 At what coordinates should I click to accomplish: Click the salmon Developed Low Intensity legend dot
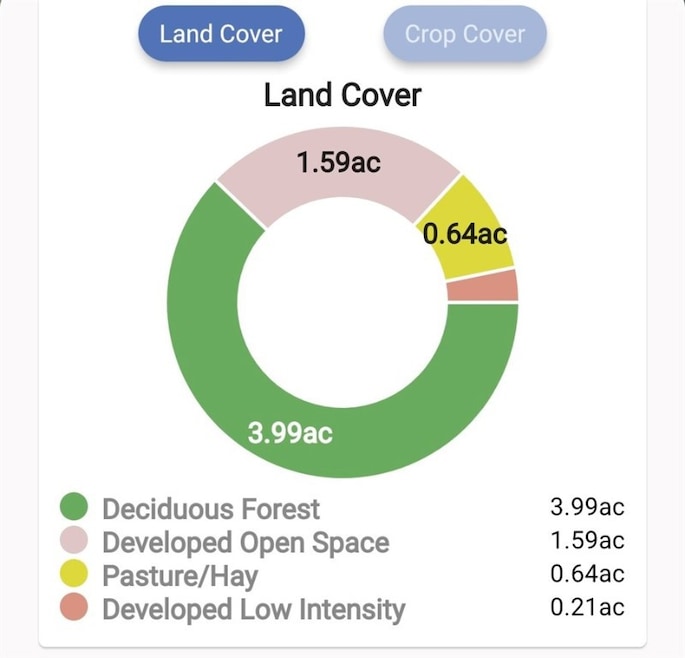[x=74, y=608]
